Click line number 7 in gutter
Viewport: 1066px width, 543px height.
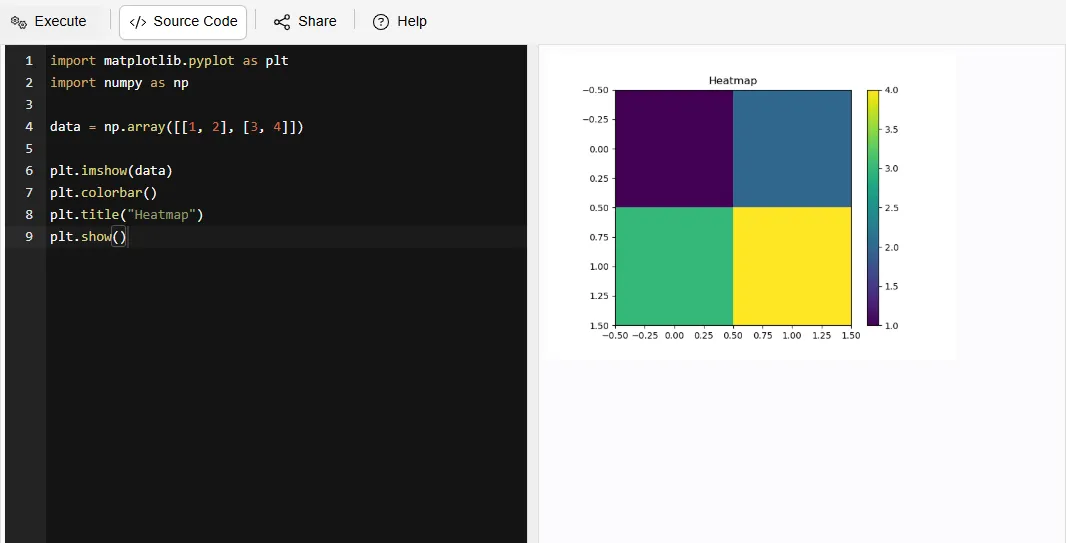click(29, 192)
